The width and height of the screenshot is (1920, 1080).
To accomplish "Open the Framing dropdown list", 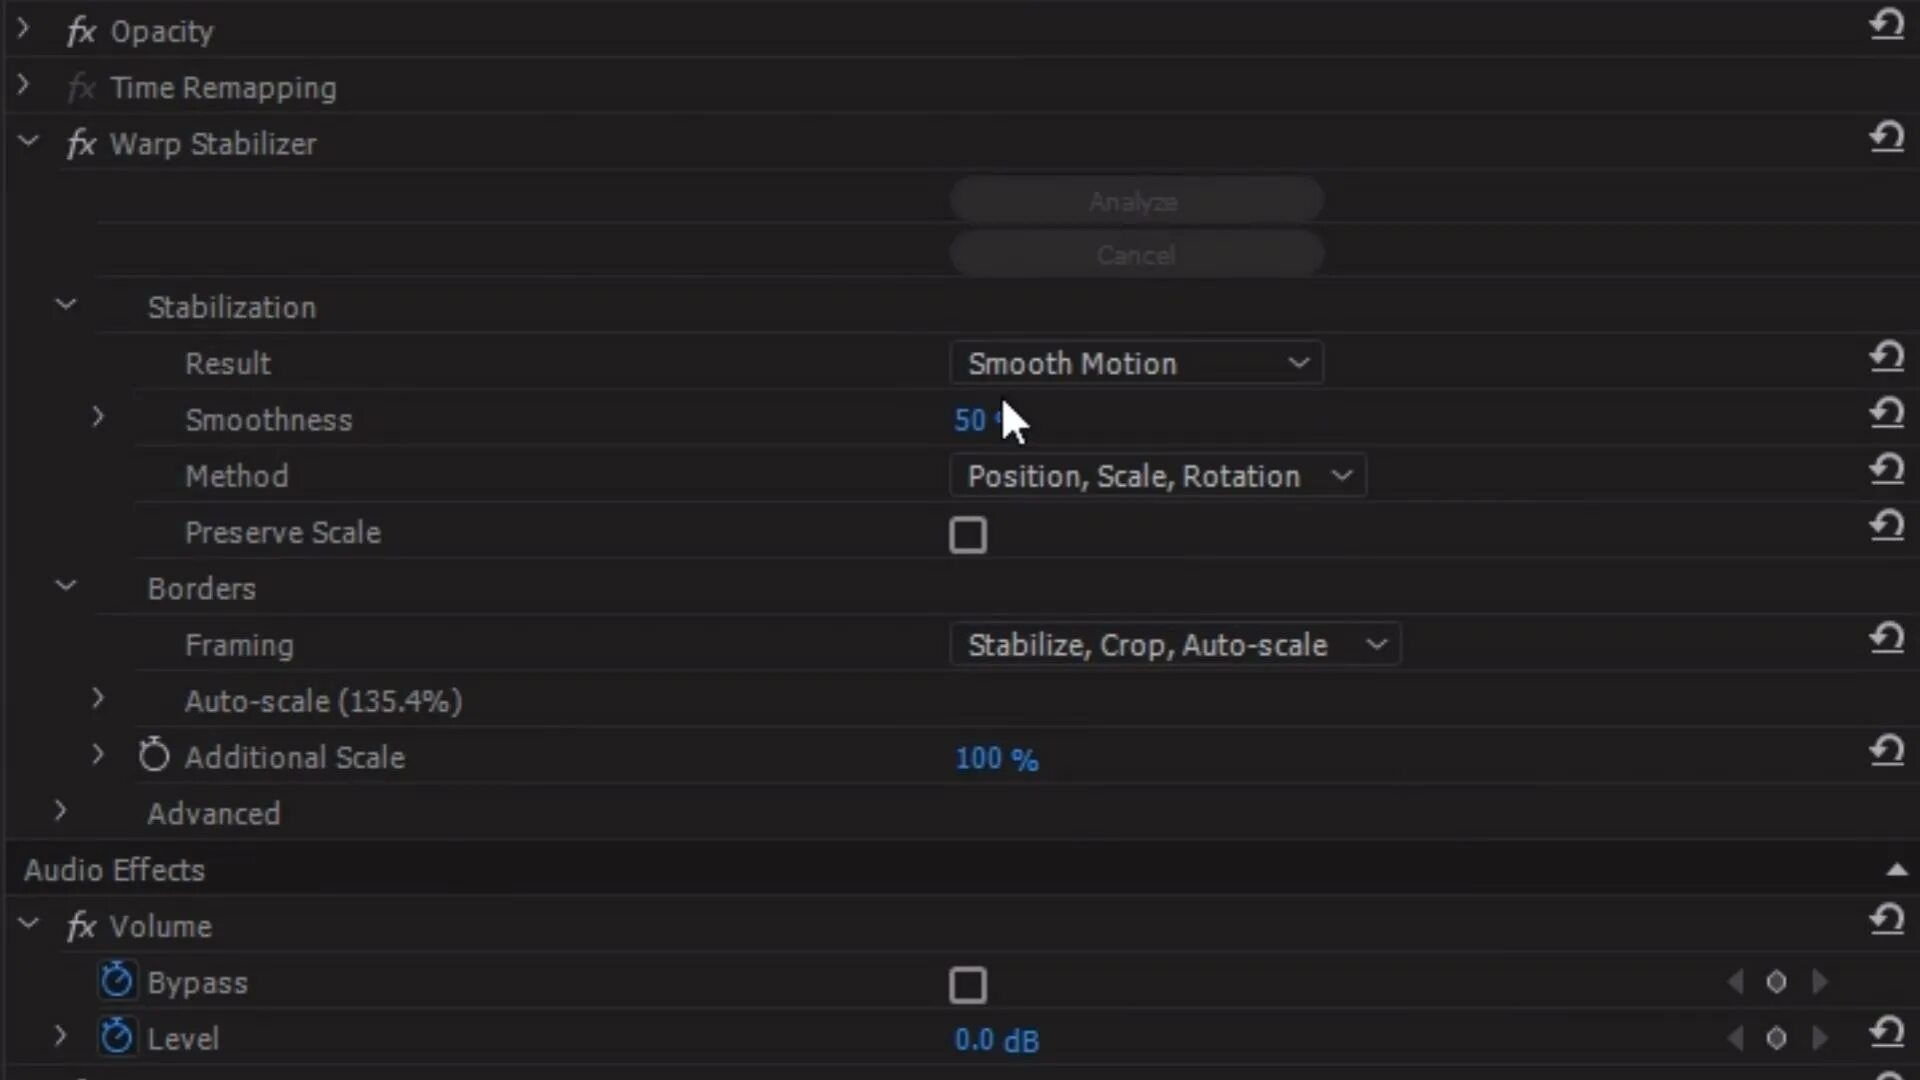I will click(1175, 645).
